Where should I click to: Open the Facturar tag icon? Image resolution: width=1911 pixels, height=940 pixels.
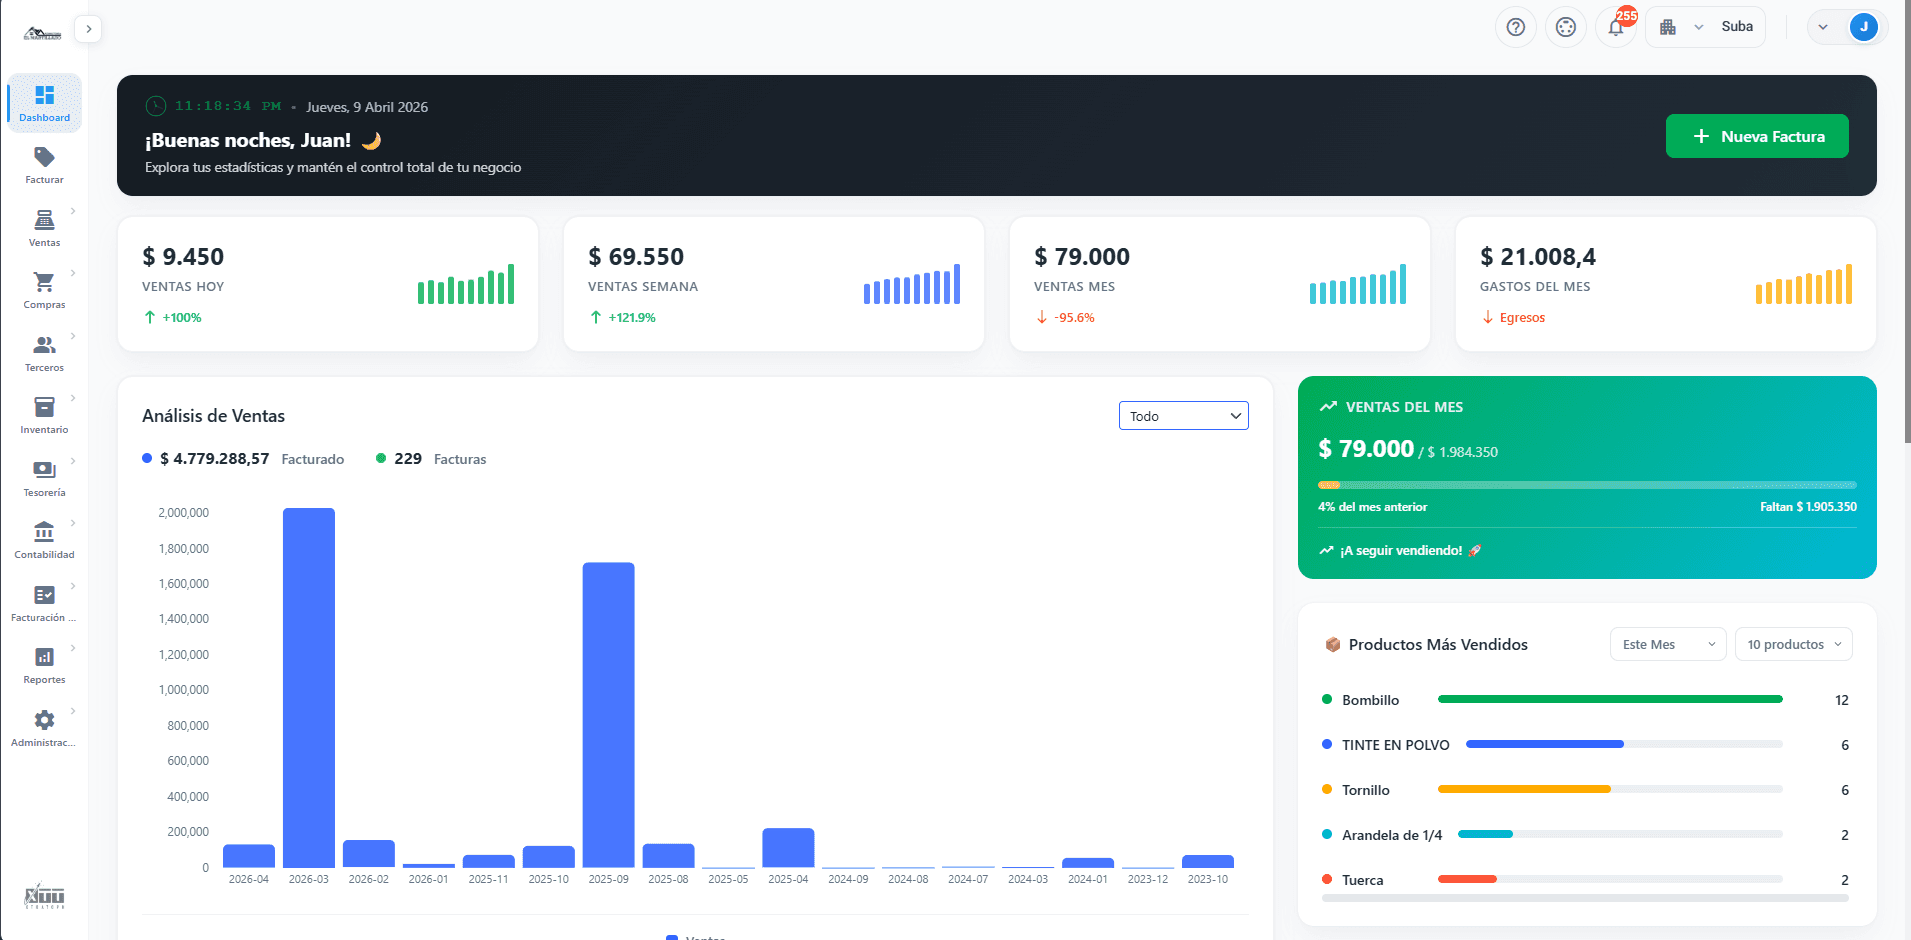pos(44,157)
